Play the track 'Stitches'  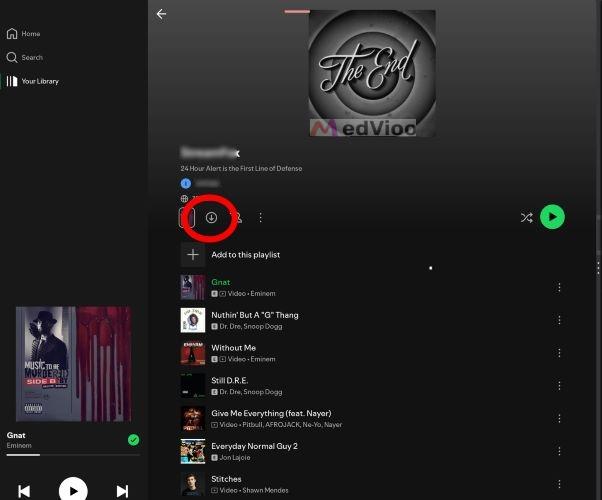(226, 479)
